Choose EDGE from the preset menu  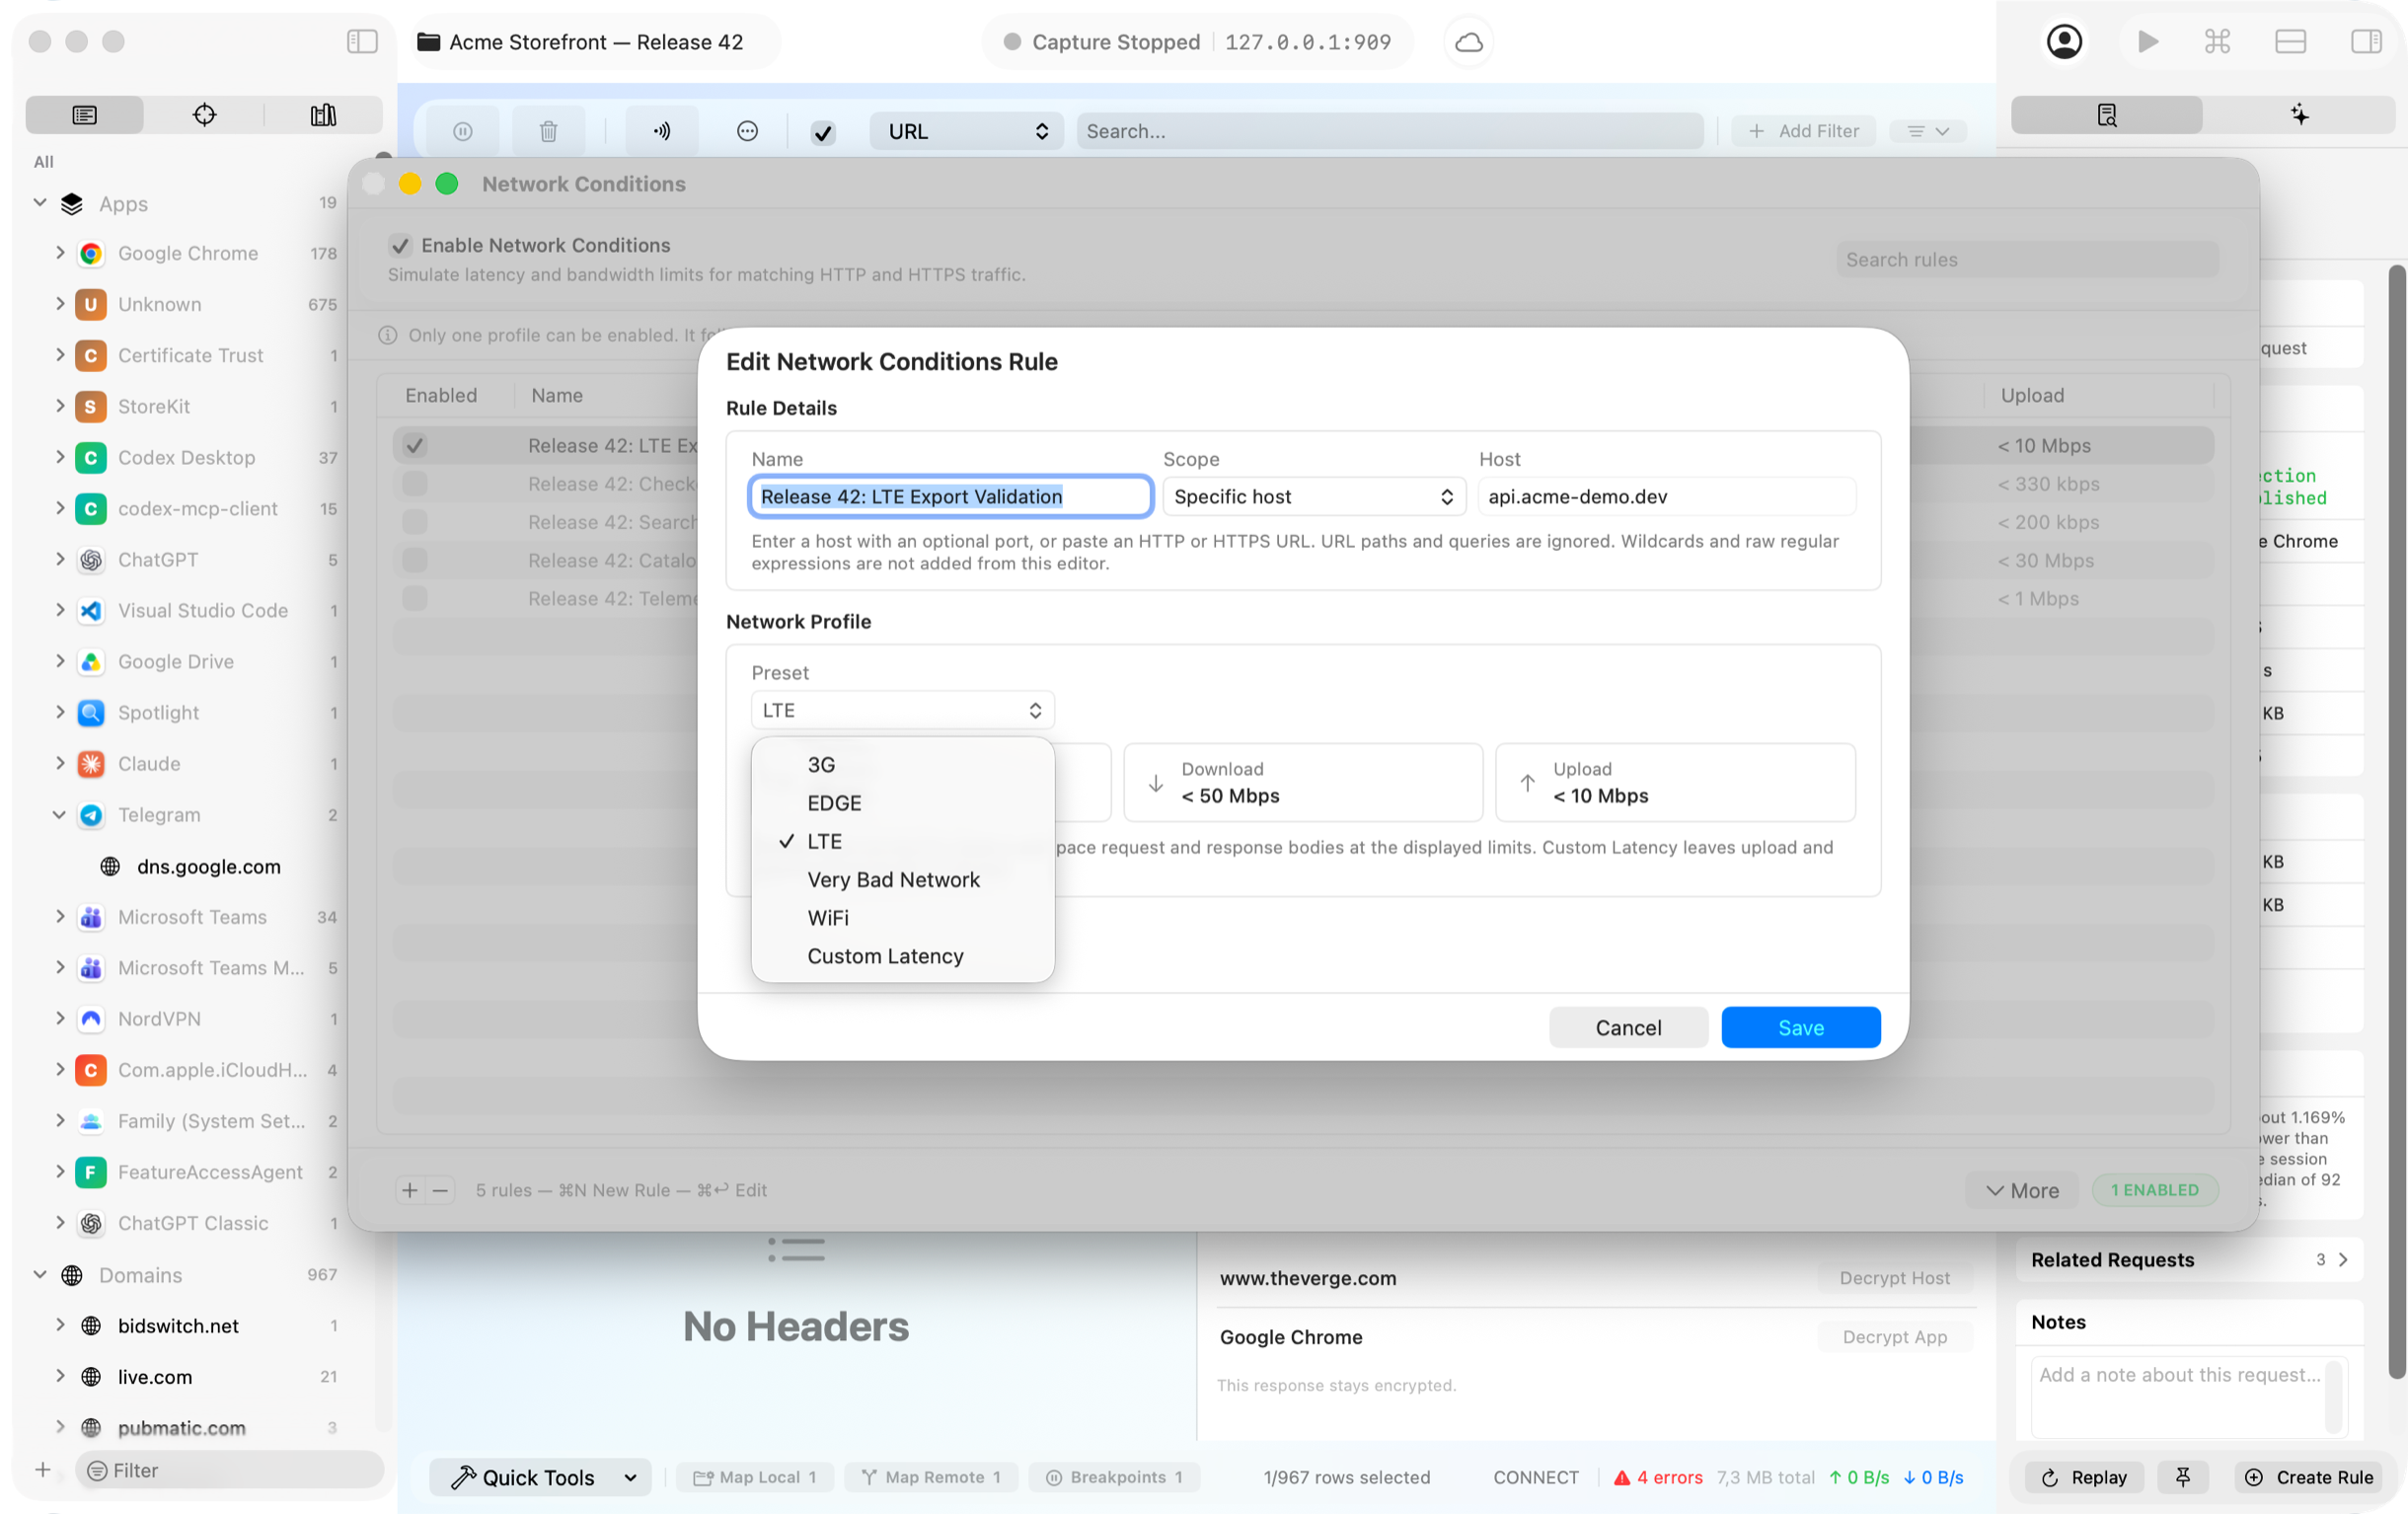[x=902, y=803]
